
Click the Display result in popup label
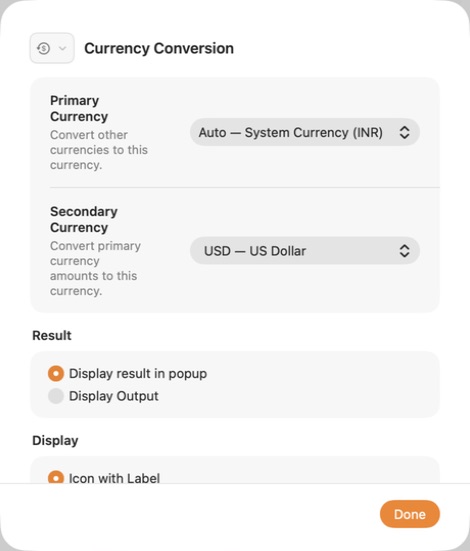[138, 374]
